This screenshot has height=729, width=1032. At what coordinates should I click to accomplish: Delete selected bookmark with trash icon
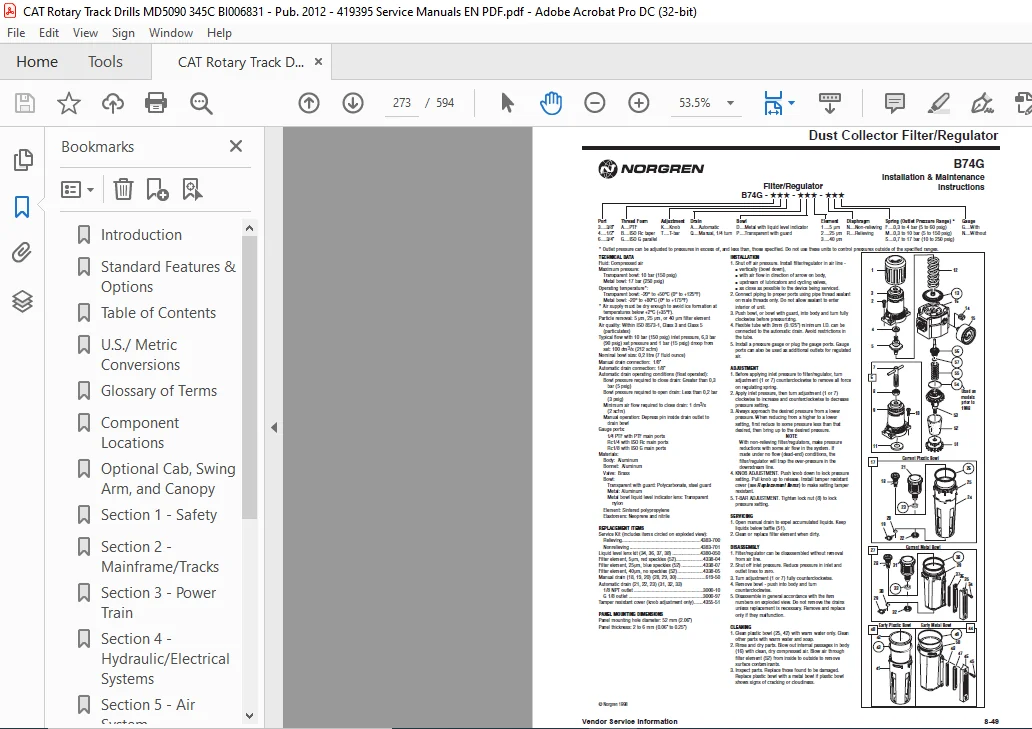[123, 189]
